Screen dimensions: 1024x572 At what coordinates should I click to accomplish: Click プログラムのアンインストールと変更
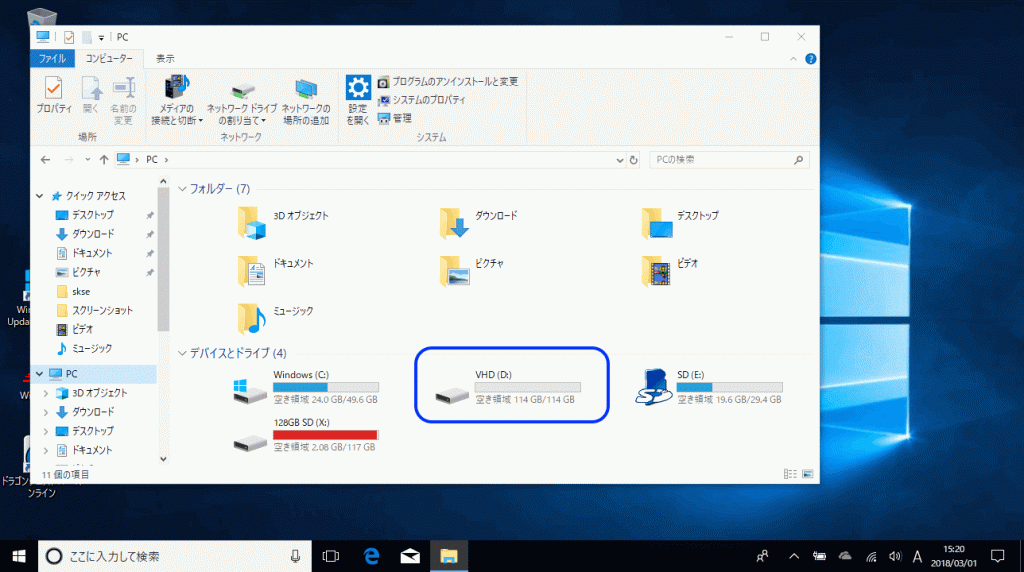[448, 82]
